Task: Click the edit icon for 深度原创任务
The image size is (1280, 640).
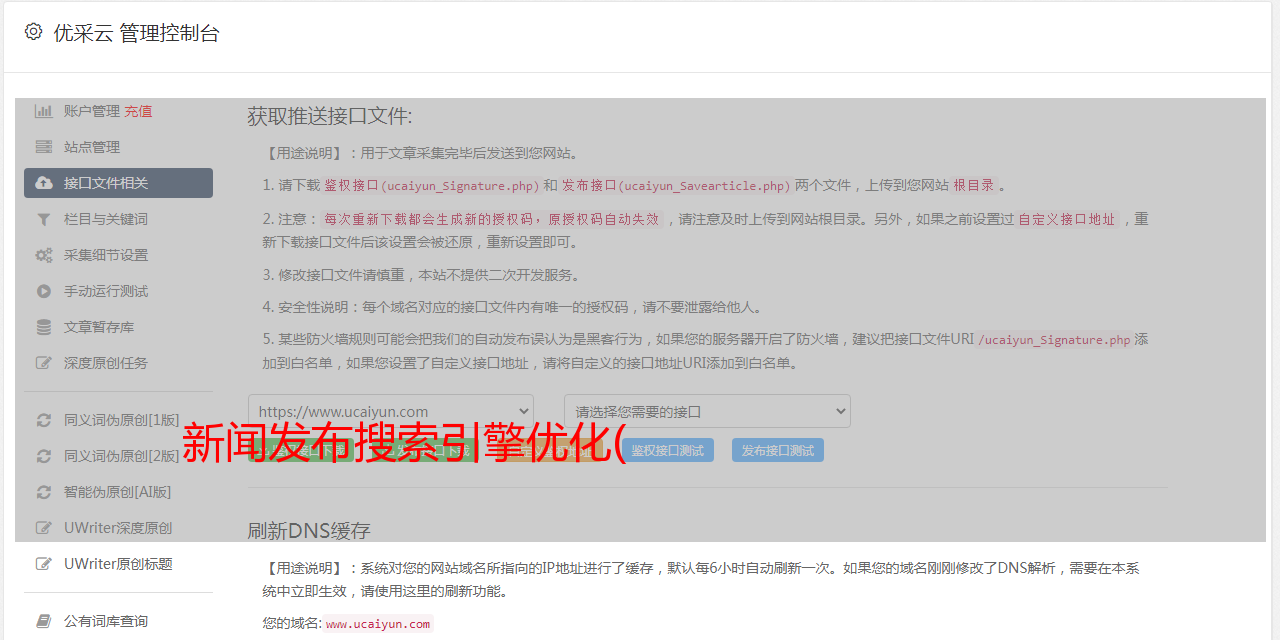Action: [x=44, y=363]
